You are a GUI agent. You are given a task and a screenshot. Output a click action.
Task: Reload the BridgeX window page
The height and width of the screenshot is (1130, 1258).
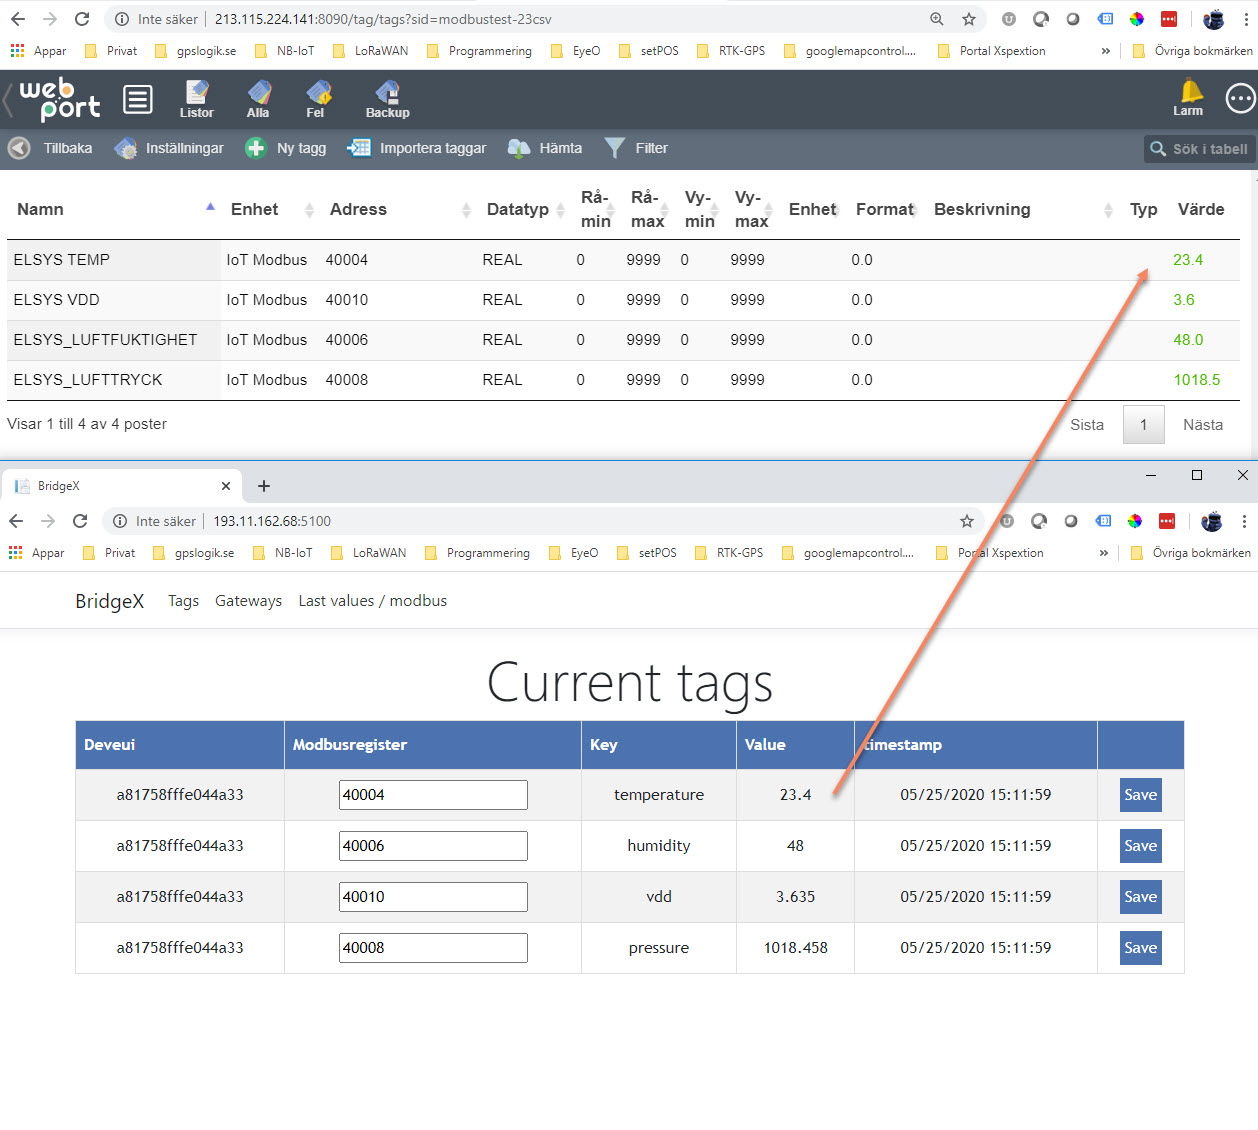(x=80, y=521)
